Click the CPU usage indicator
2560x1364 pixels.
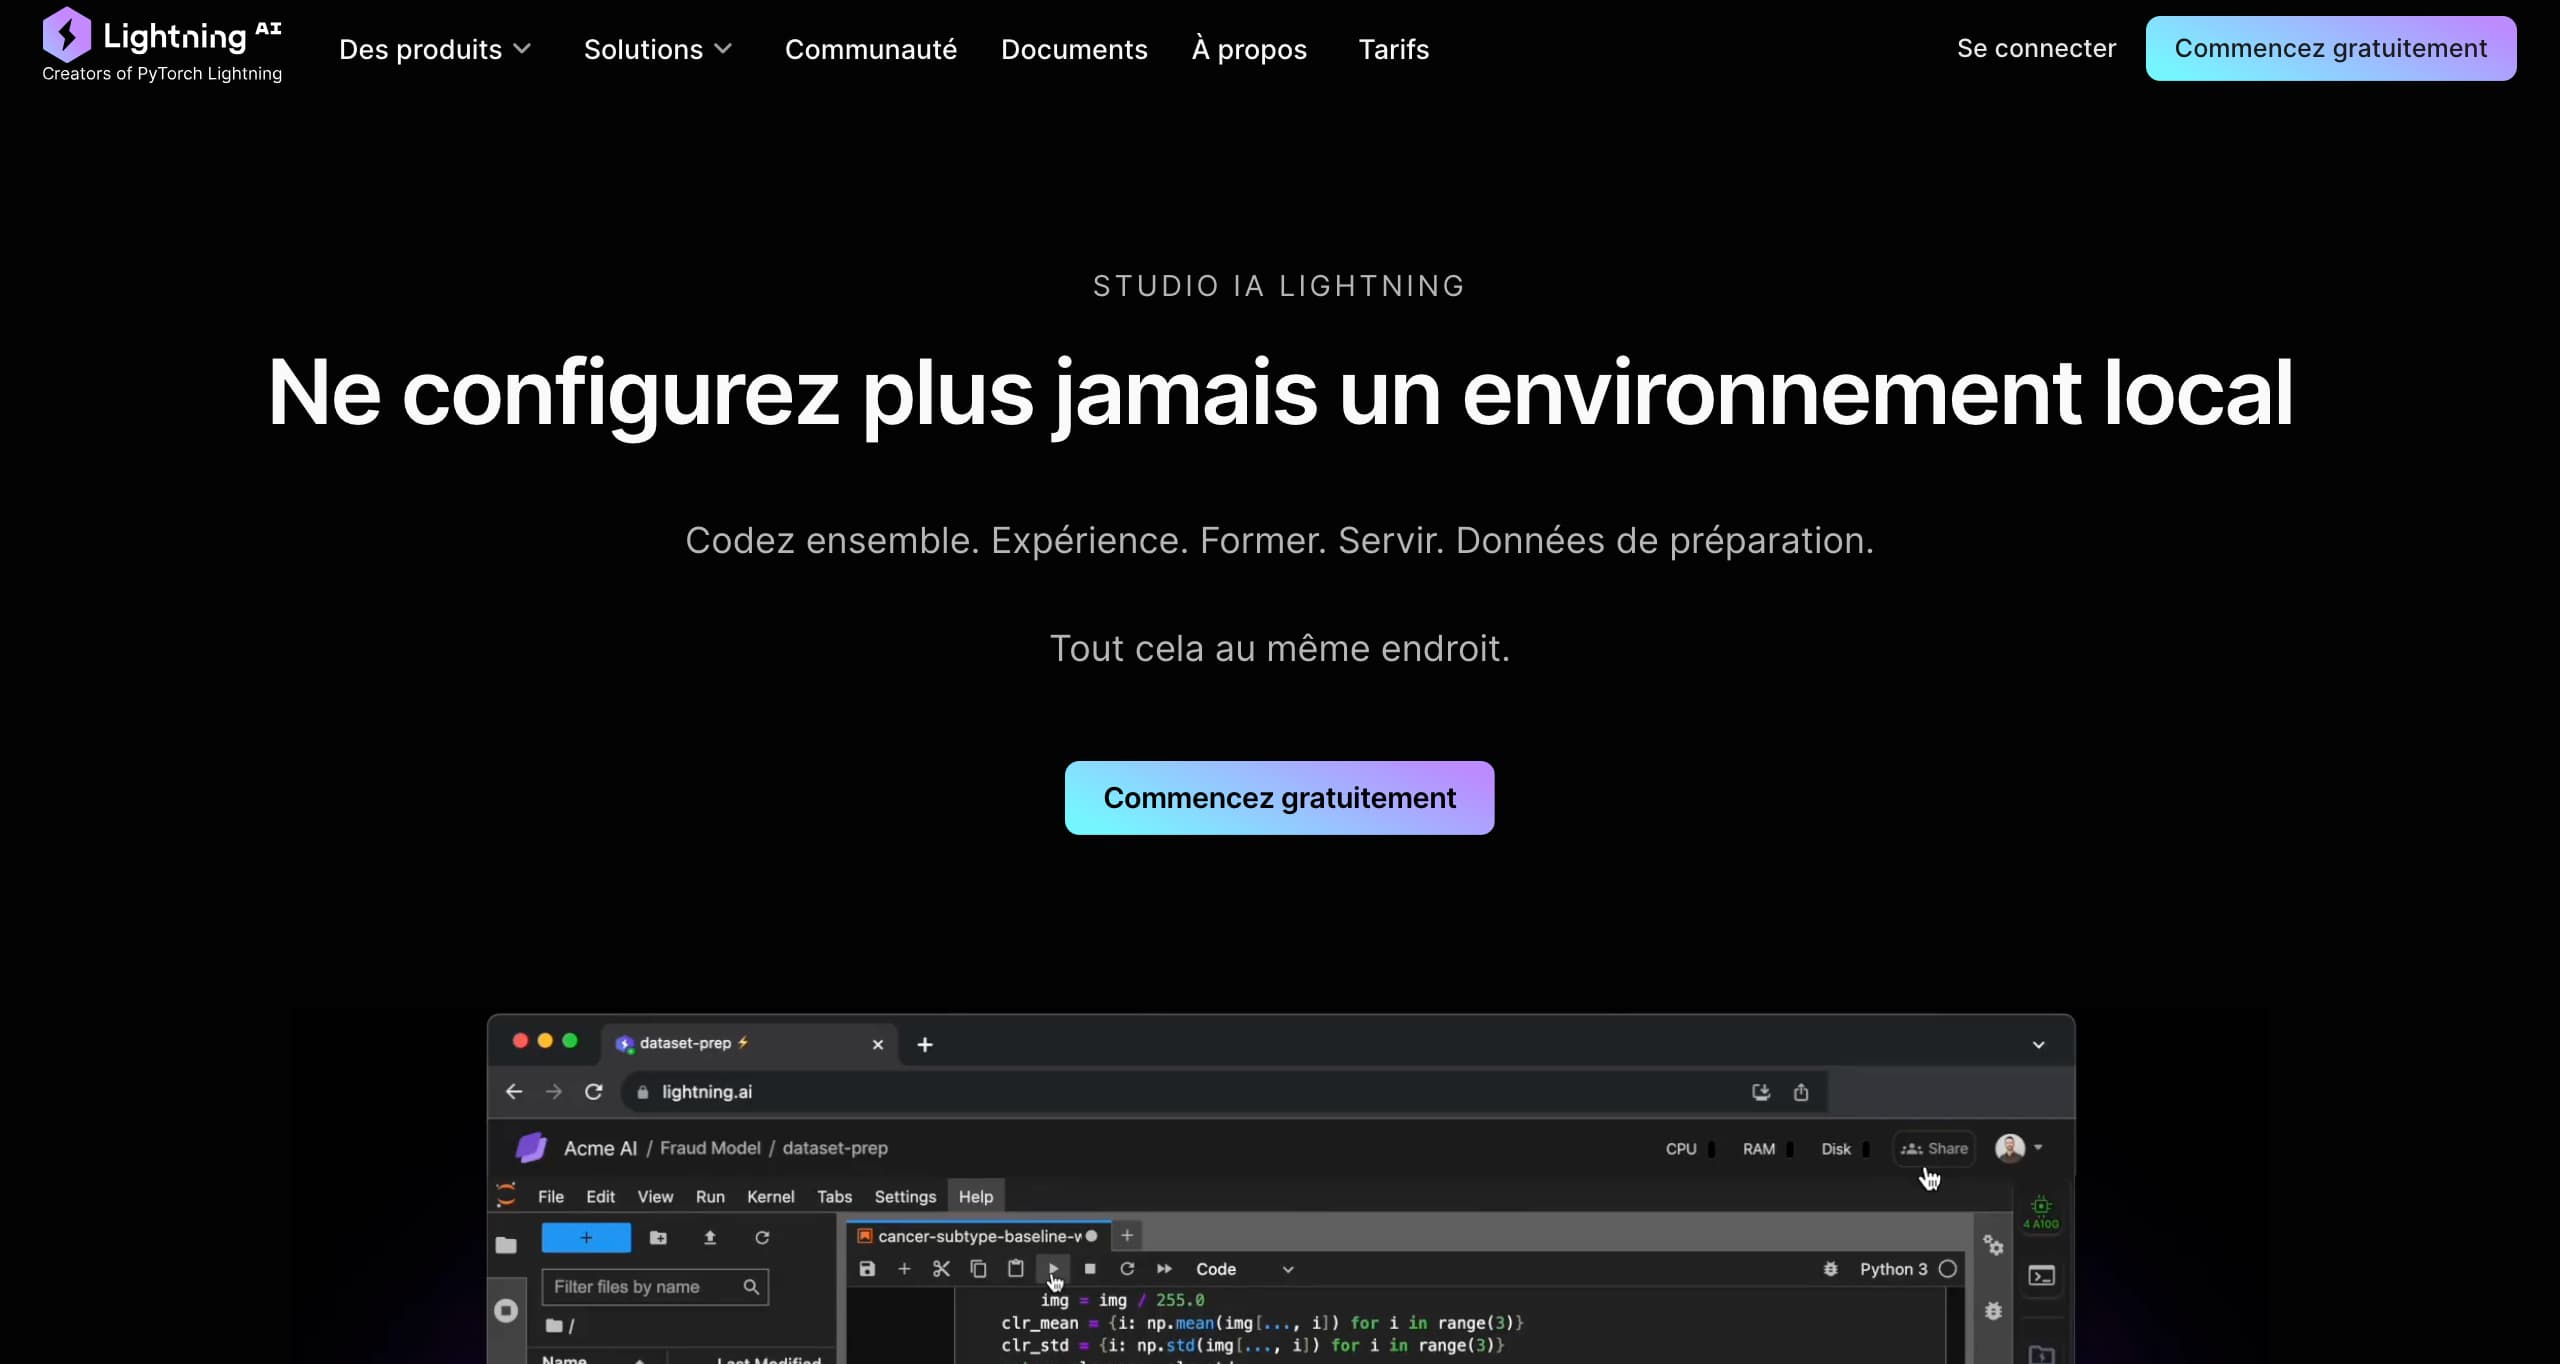[x=1690, y=1149]
